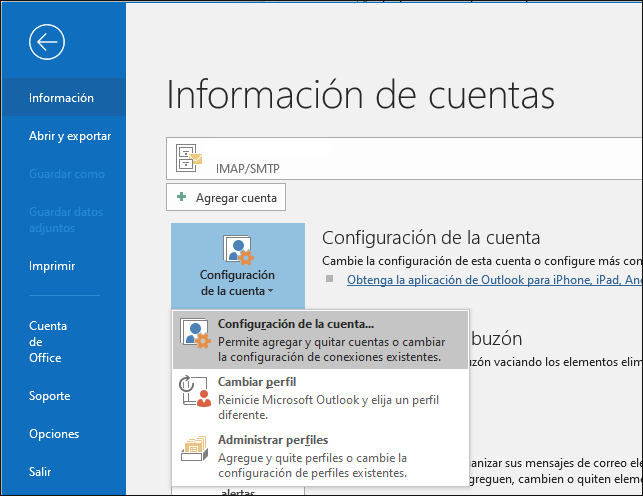Click the IMAP/SMTP account mailbox icon
Image resolution: width=643 pixels, height=496 pixels.
(189, 158)
